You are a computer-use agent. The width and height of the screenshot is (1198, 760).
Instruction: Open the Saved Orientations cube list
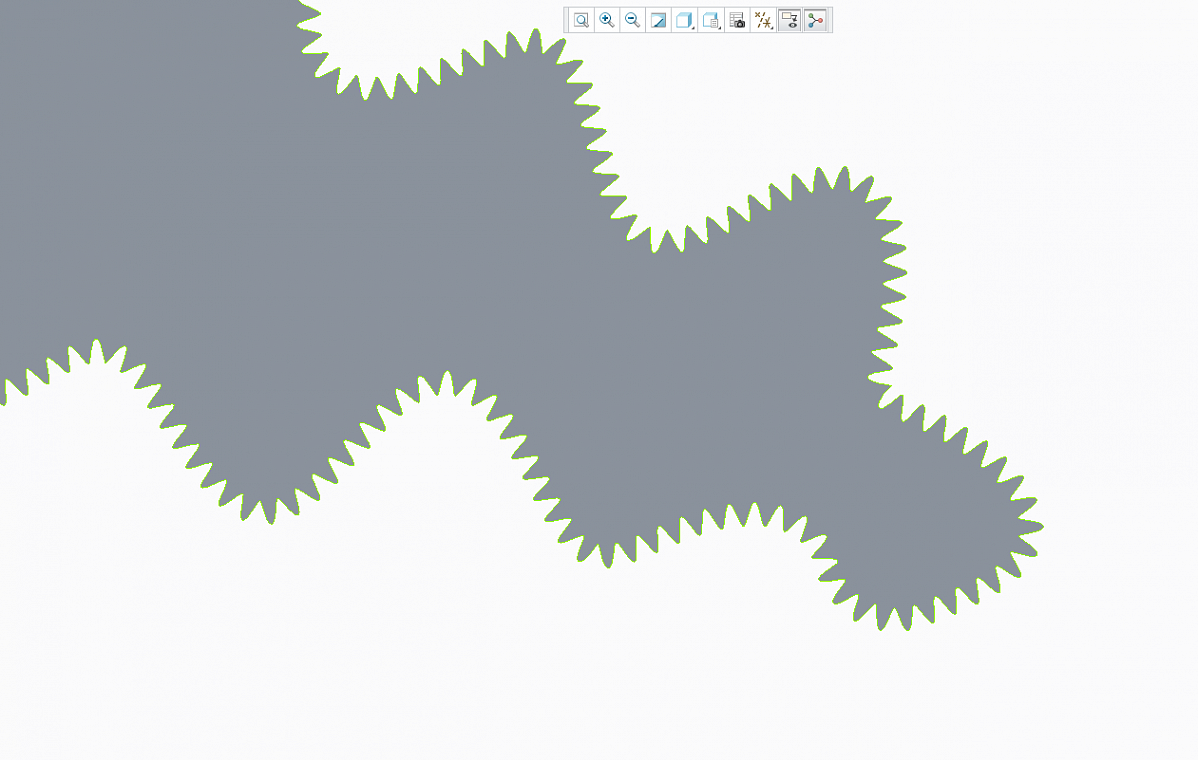coord(711,21)
